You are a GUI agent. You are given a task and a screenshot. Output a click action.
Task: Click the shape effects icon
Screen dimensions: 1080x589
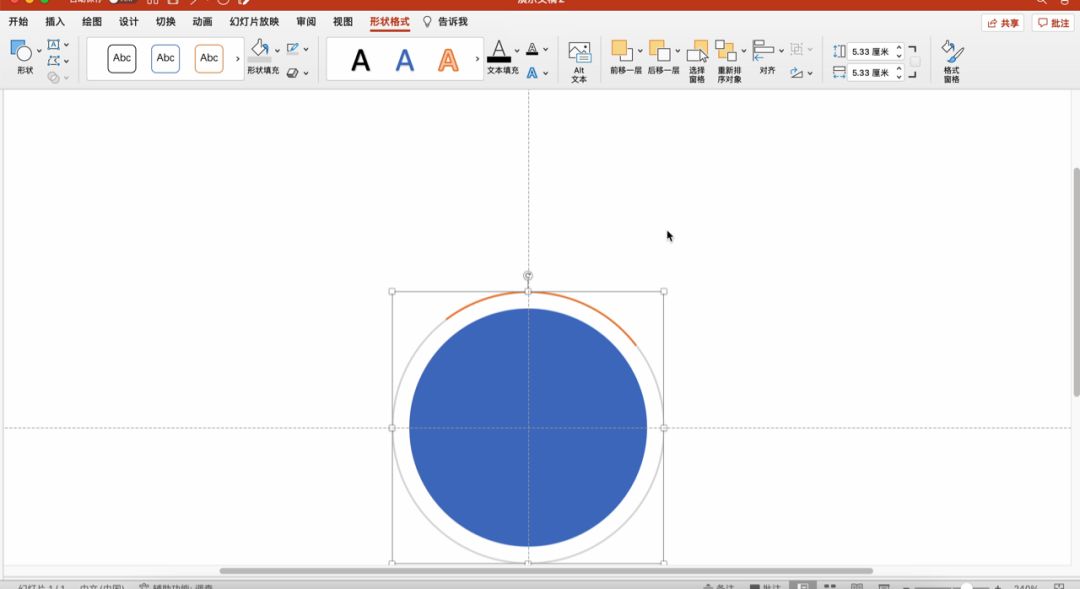(293, 72)
